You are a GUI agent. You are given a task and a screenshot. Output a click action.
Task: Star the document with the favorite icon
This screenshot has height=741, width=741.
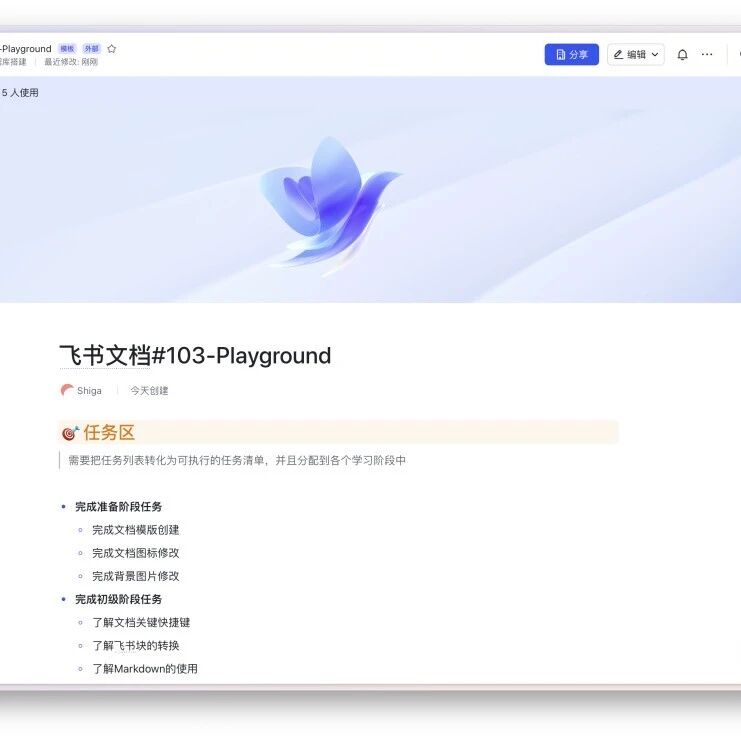tap(112, 49)
